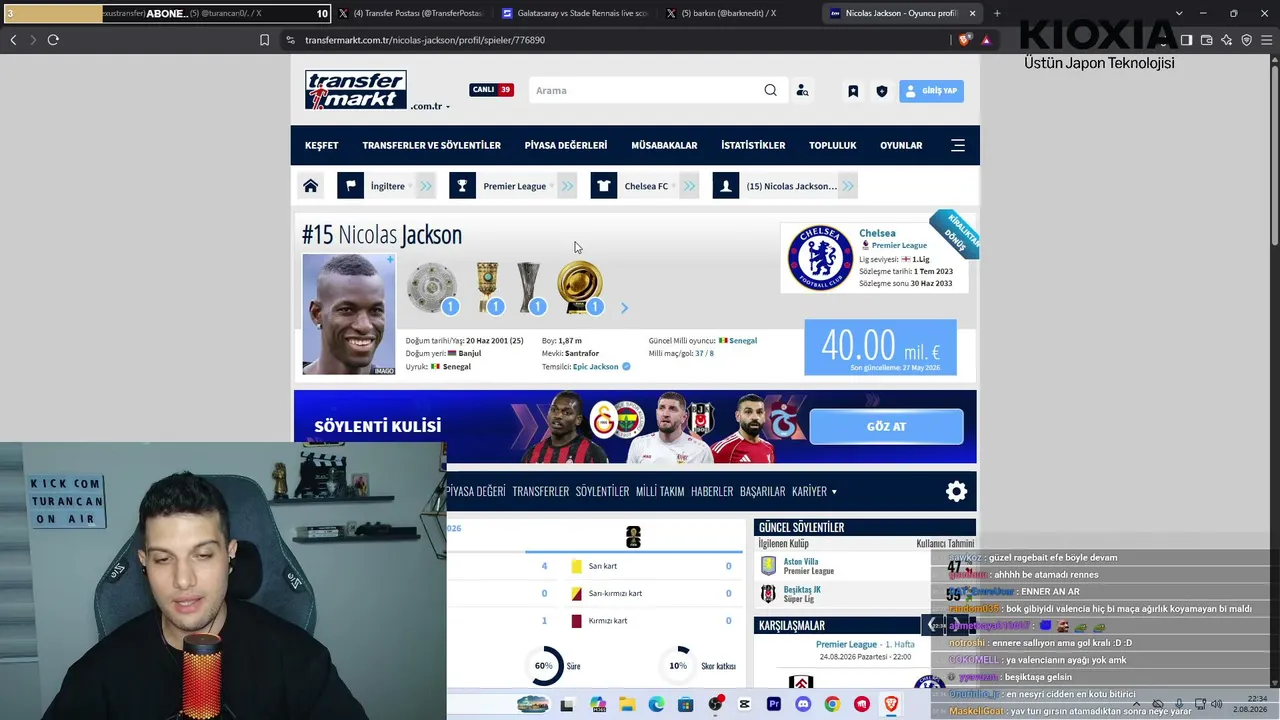This screenshot has width=1280, height=720.
Task: Open Premier League link in club box
Action: click(x=899, y=245)
